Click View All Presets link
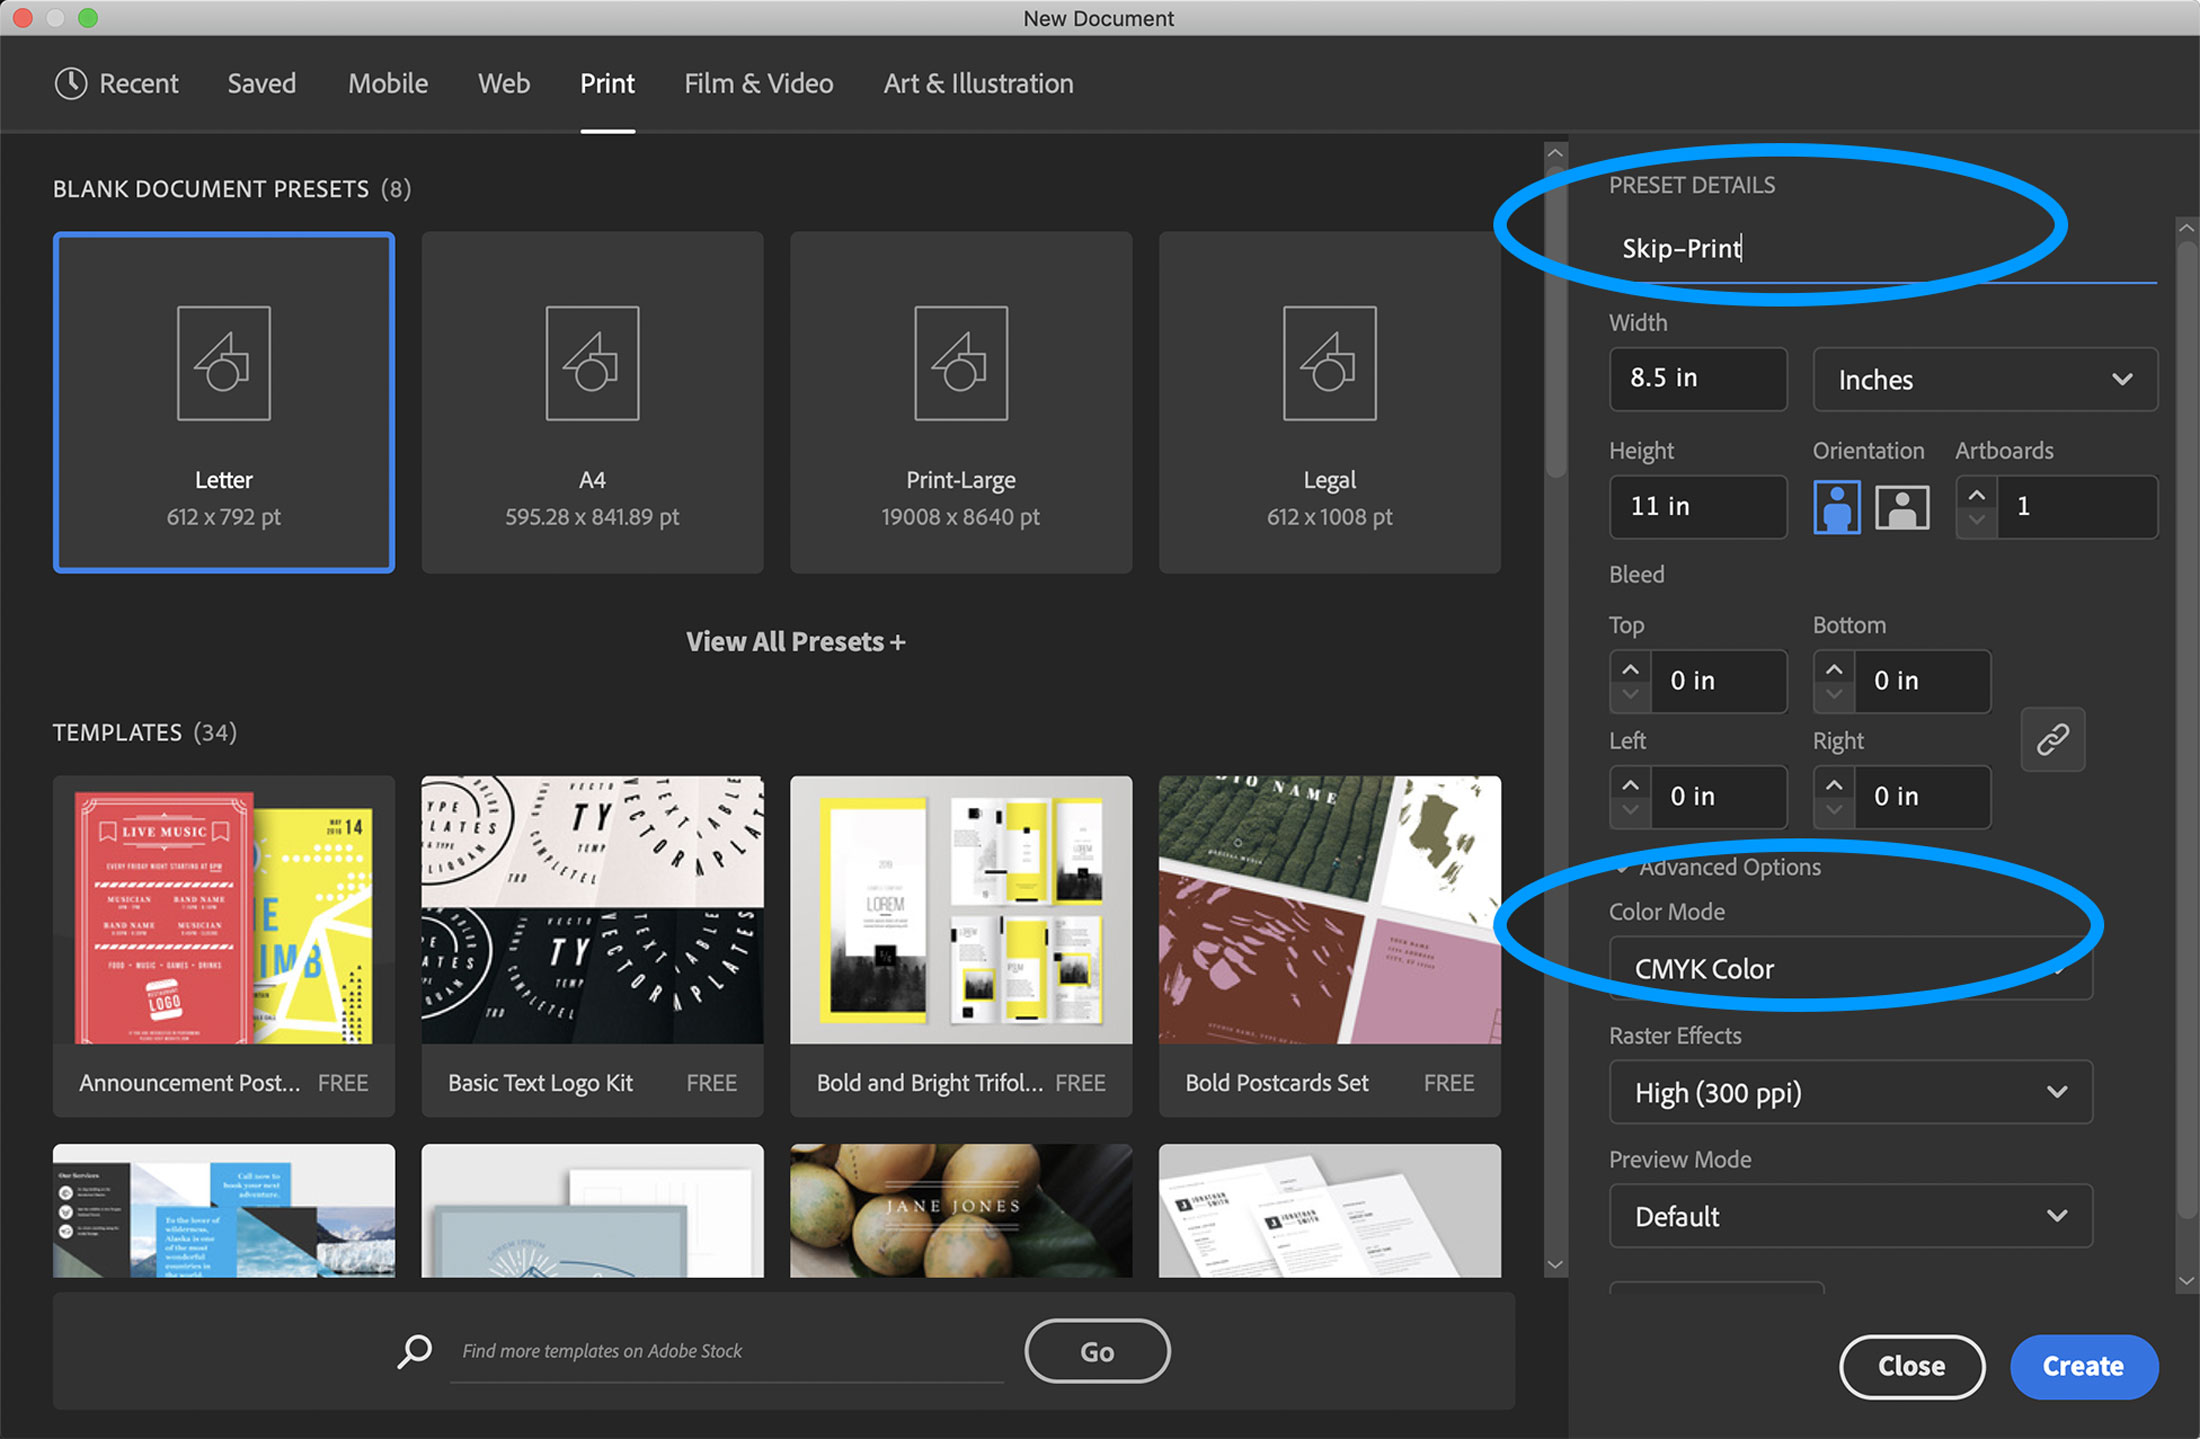Image resolution: width=2200 pixels, height=1439 pixels. (x=795, y=641)
